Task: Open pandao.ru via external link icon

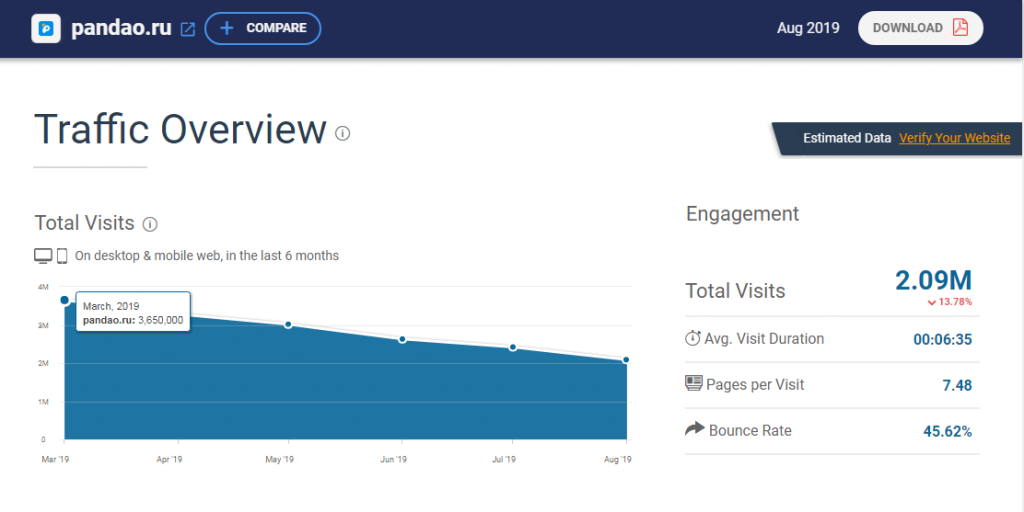Action: coord(187,29)
